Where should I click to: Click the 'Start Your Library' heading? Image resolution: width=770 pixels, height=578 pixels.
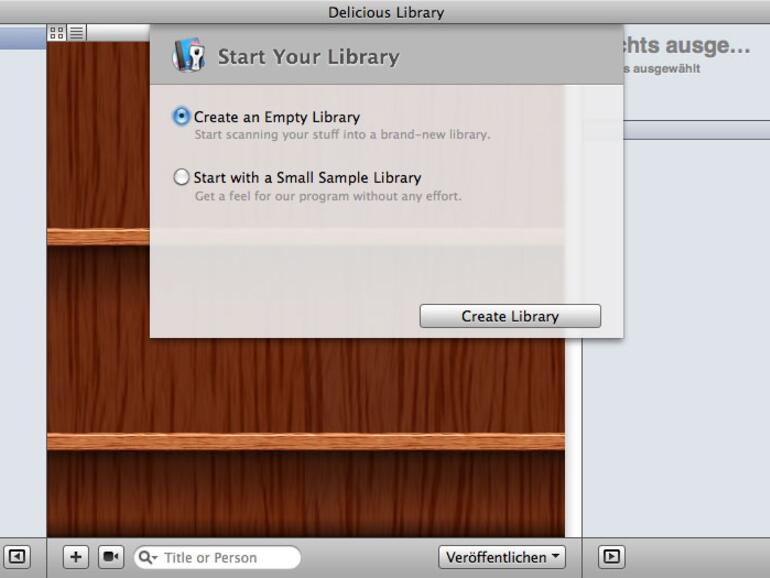click(308, 56)
